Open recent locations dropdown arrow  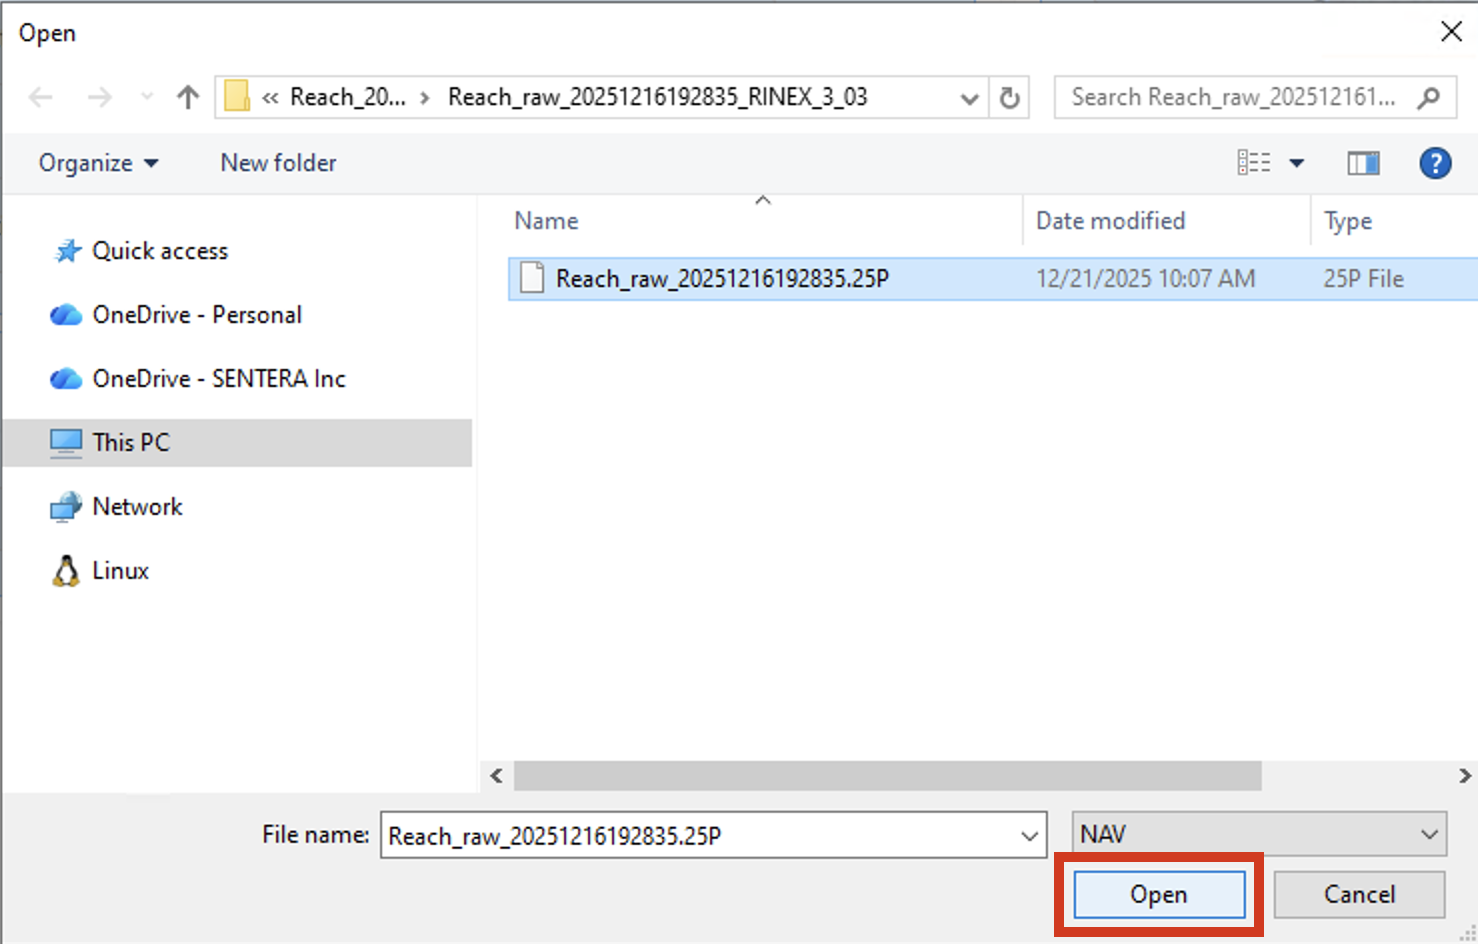(x=147, y=97)
